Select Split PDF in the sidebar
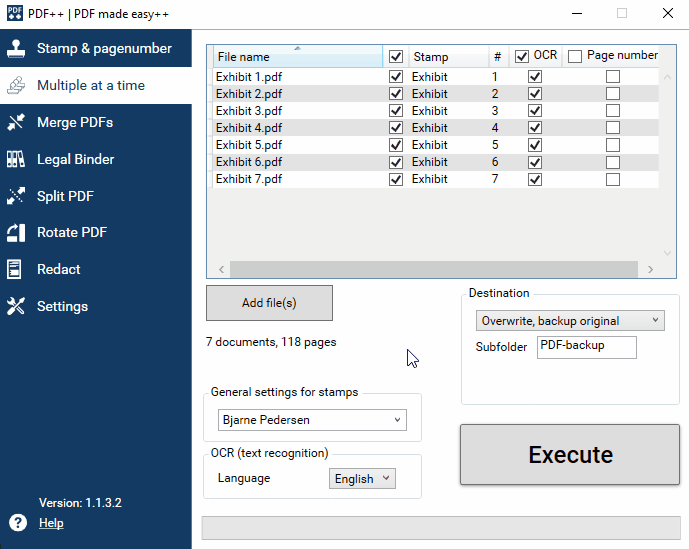This screenshot has width=689, height=549. point(96,196)
